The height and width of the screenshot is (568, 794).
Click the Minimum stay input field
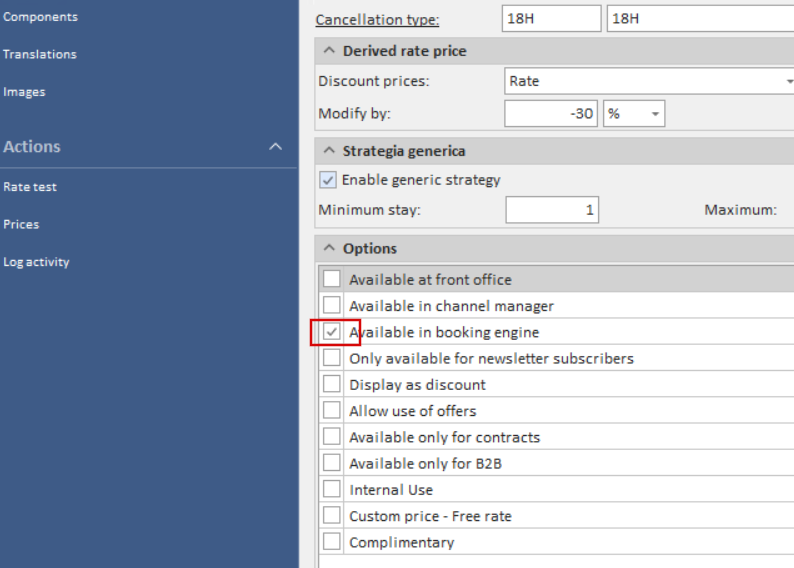click(x=552, y=210)
